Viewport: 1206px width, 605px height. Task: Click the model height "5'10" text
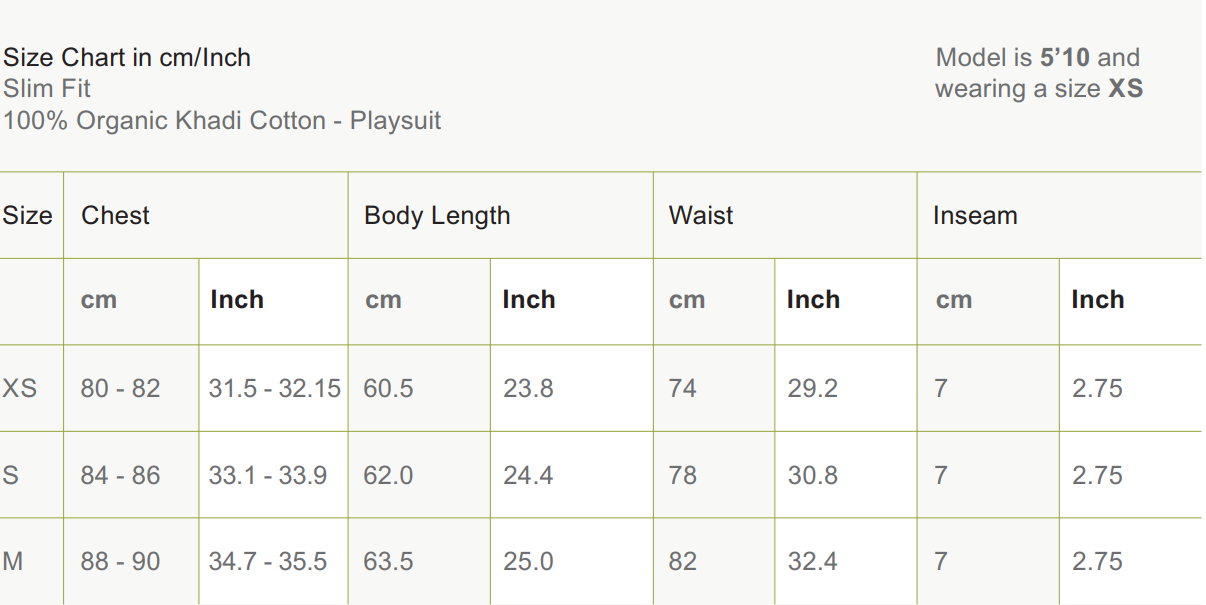point(1065,58)
